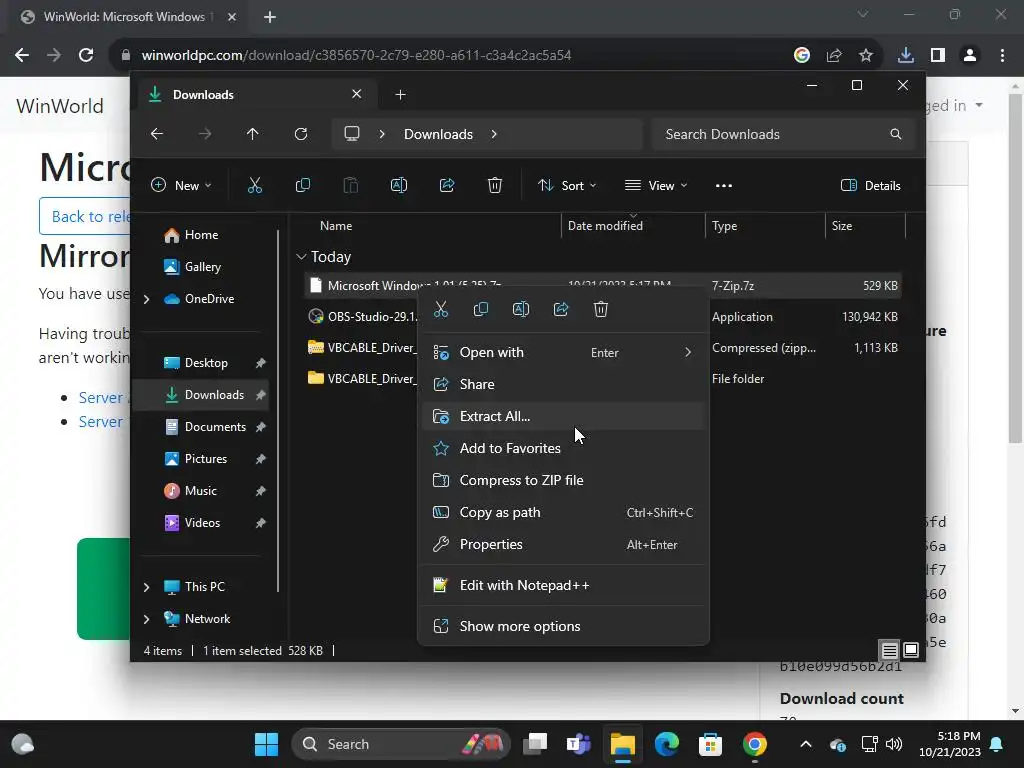The image size is (1024, 768).
Task: Open Explorer's See more options ellipsis
Action: pos(724,185)
